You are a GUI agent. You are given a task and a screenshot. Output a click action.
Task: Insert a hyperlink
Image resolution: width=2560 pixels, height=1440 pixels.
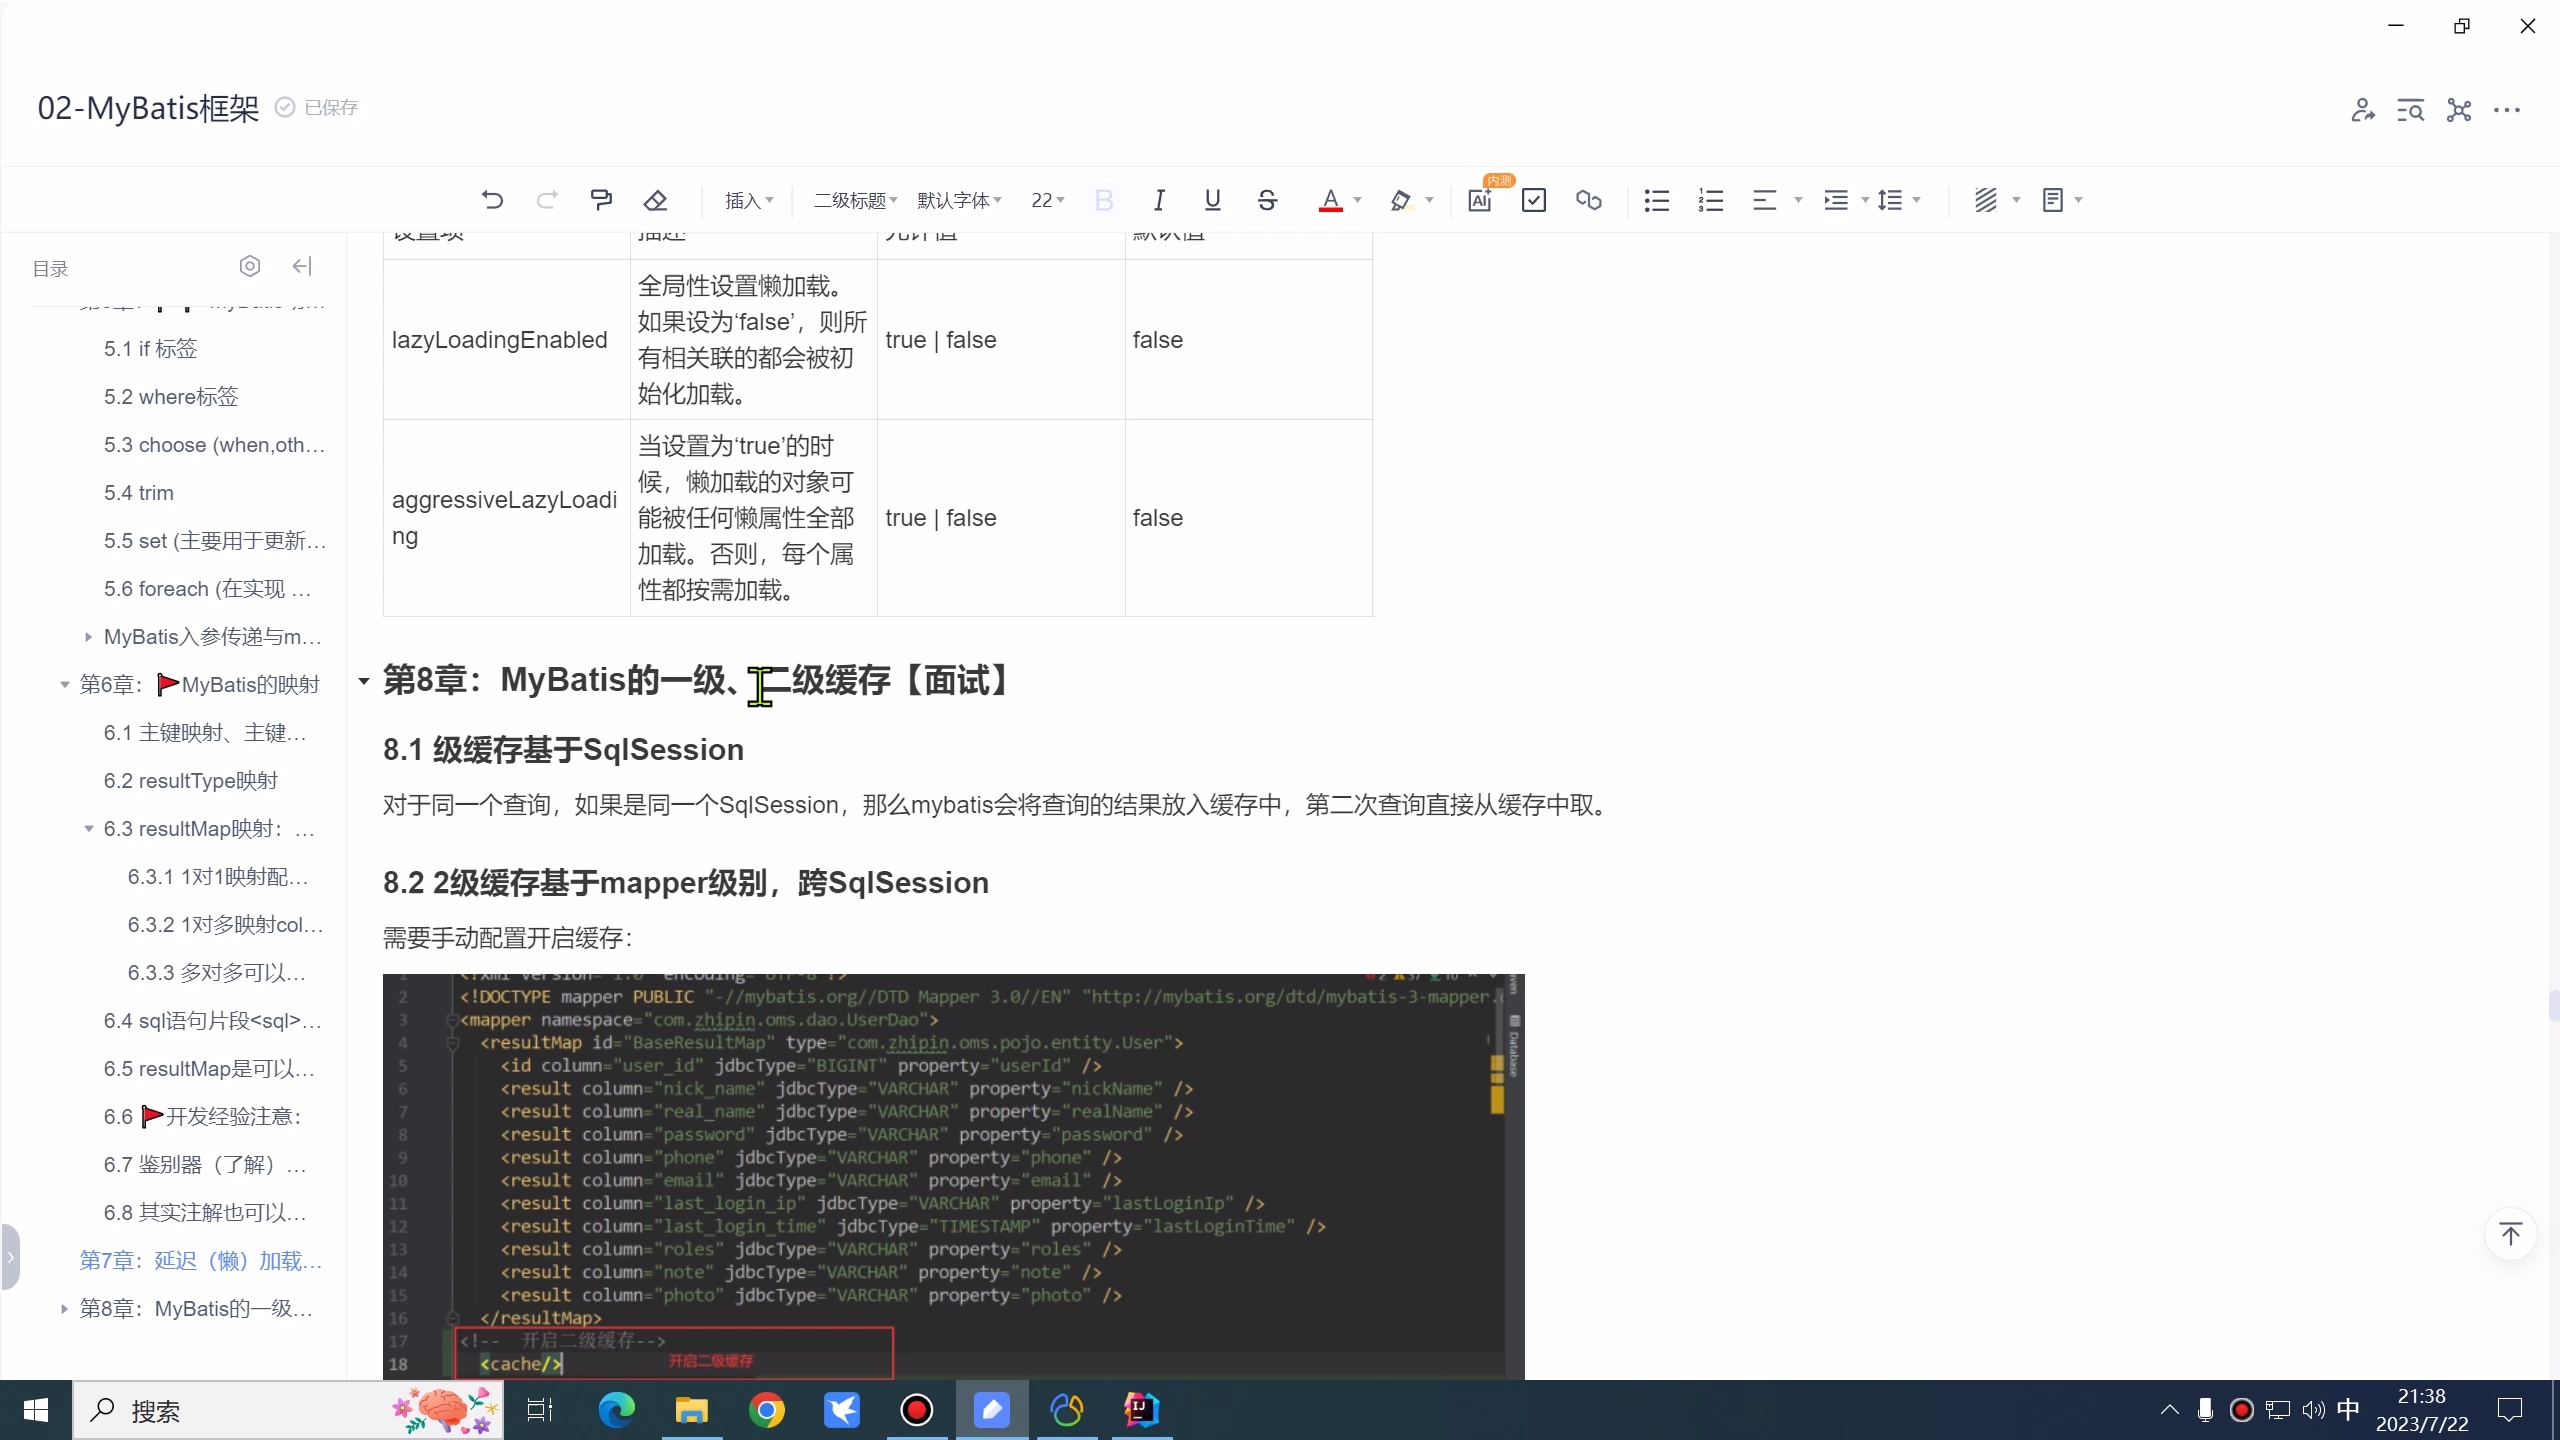(1588, 200)
